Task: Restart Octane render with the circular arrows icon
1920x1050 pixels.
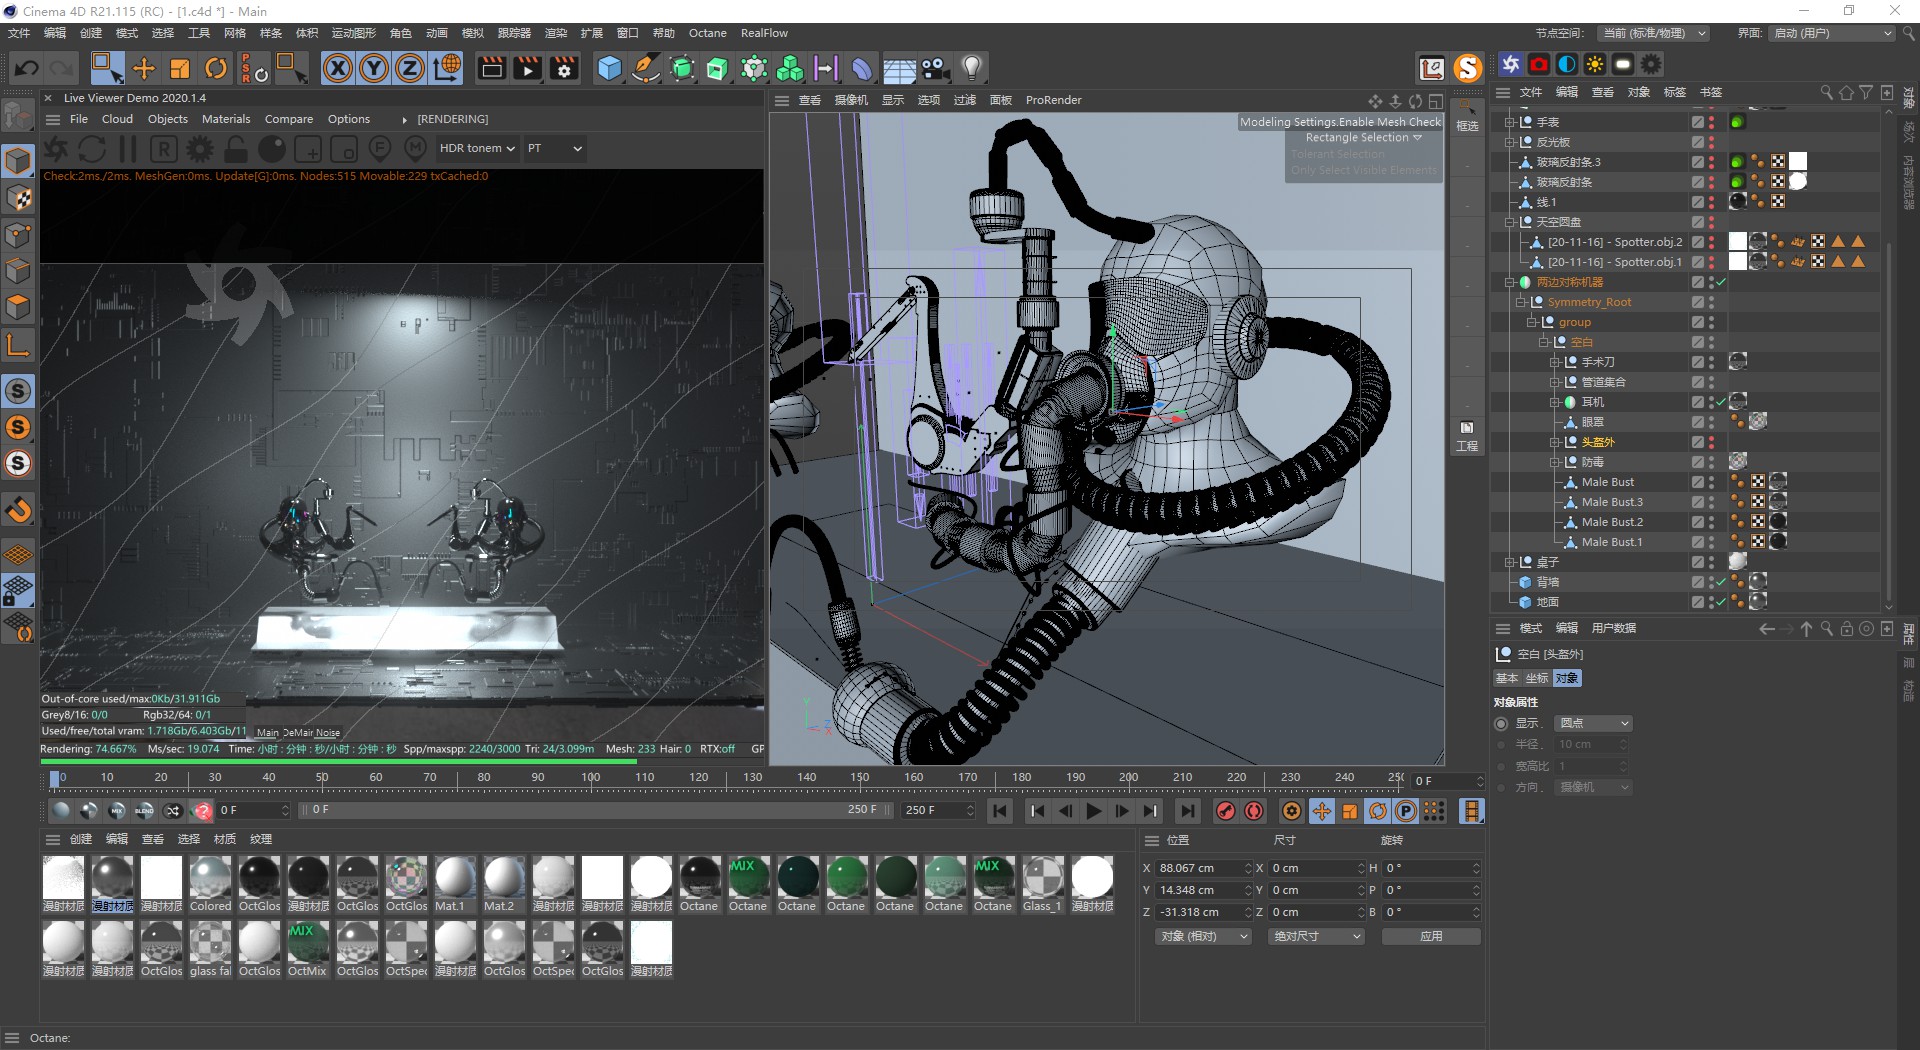Action: click(x=92, y=149)
